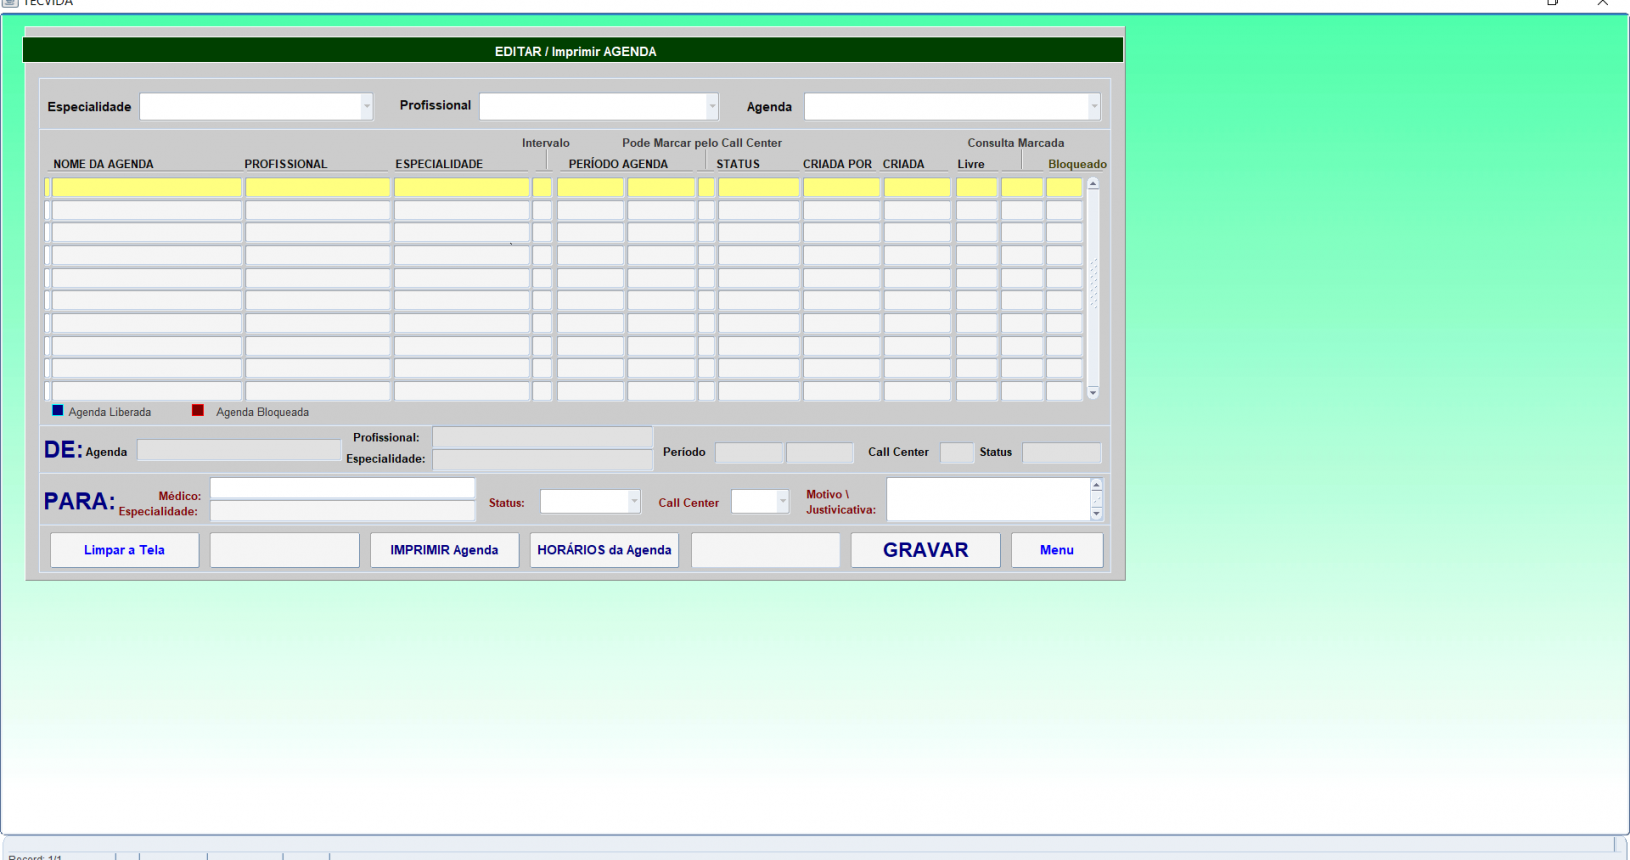The height and width of the screenshot is (860, 1630).
Task: Return via the Menu button
Action: tap(1056, 550)
